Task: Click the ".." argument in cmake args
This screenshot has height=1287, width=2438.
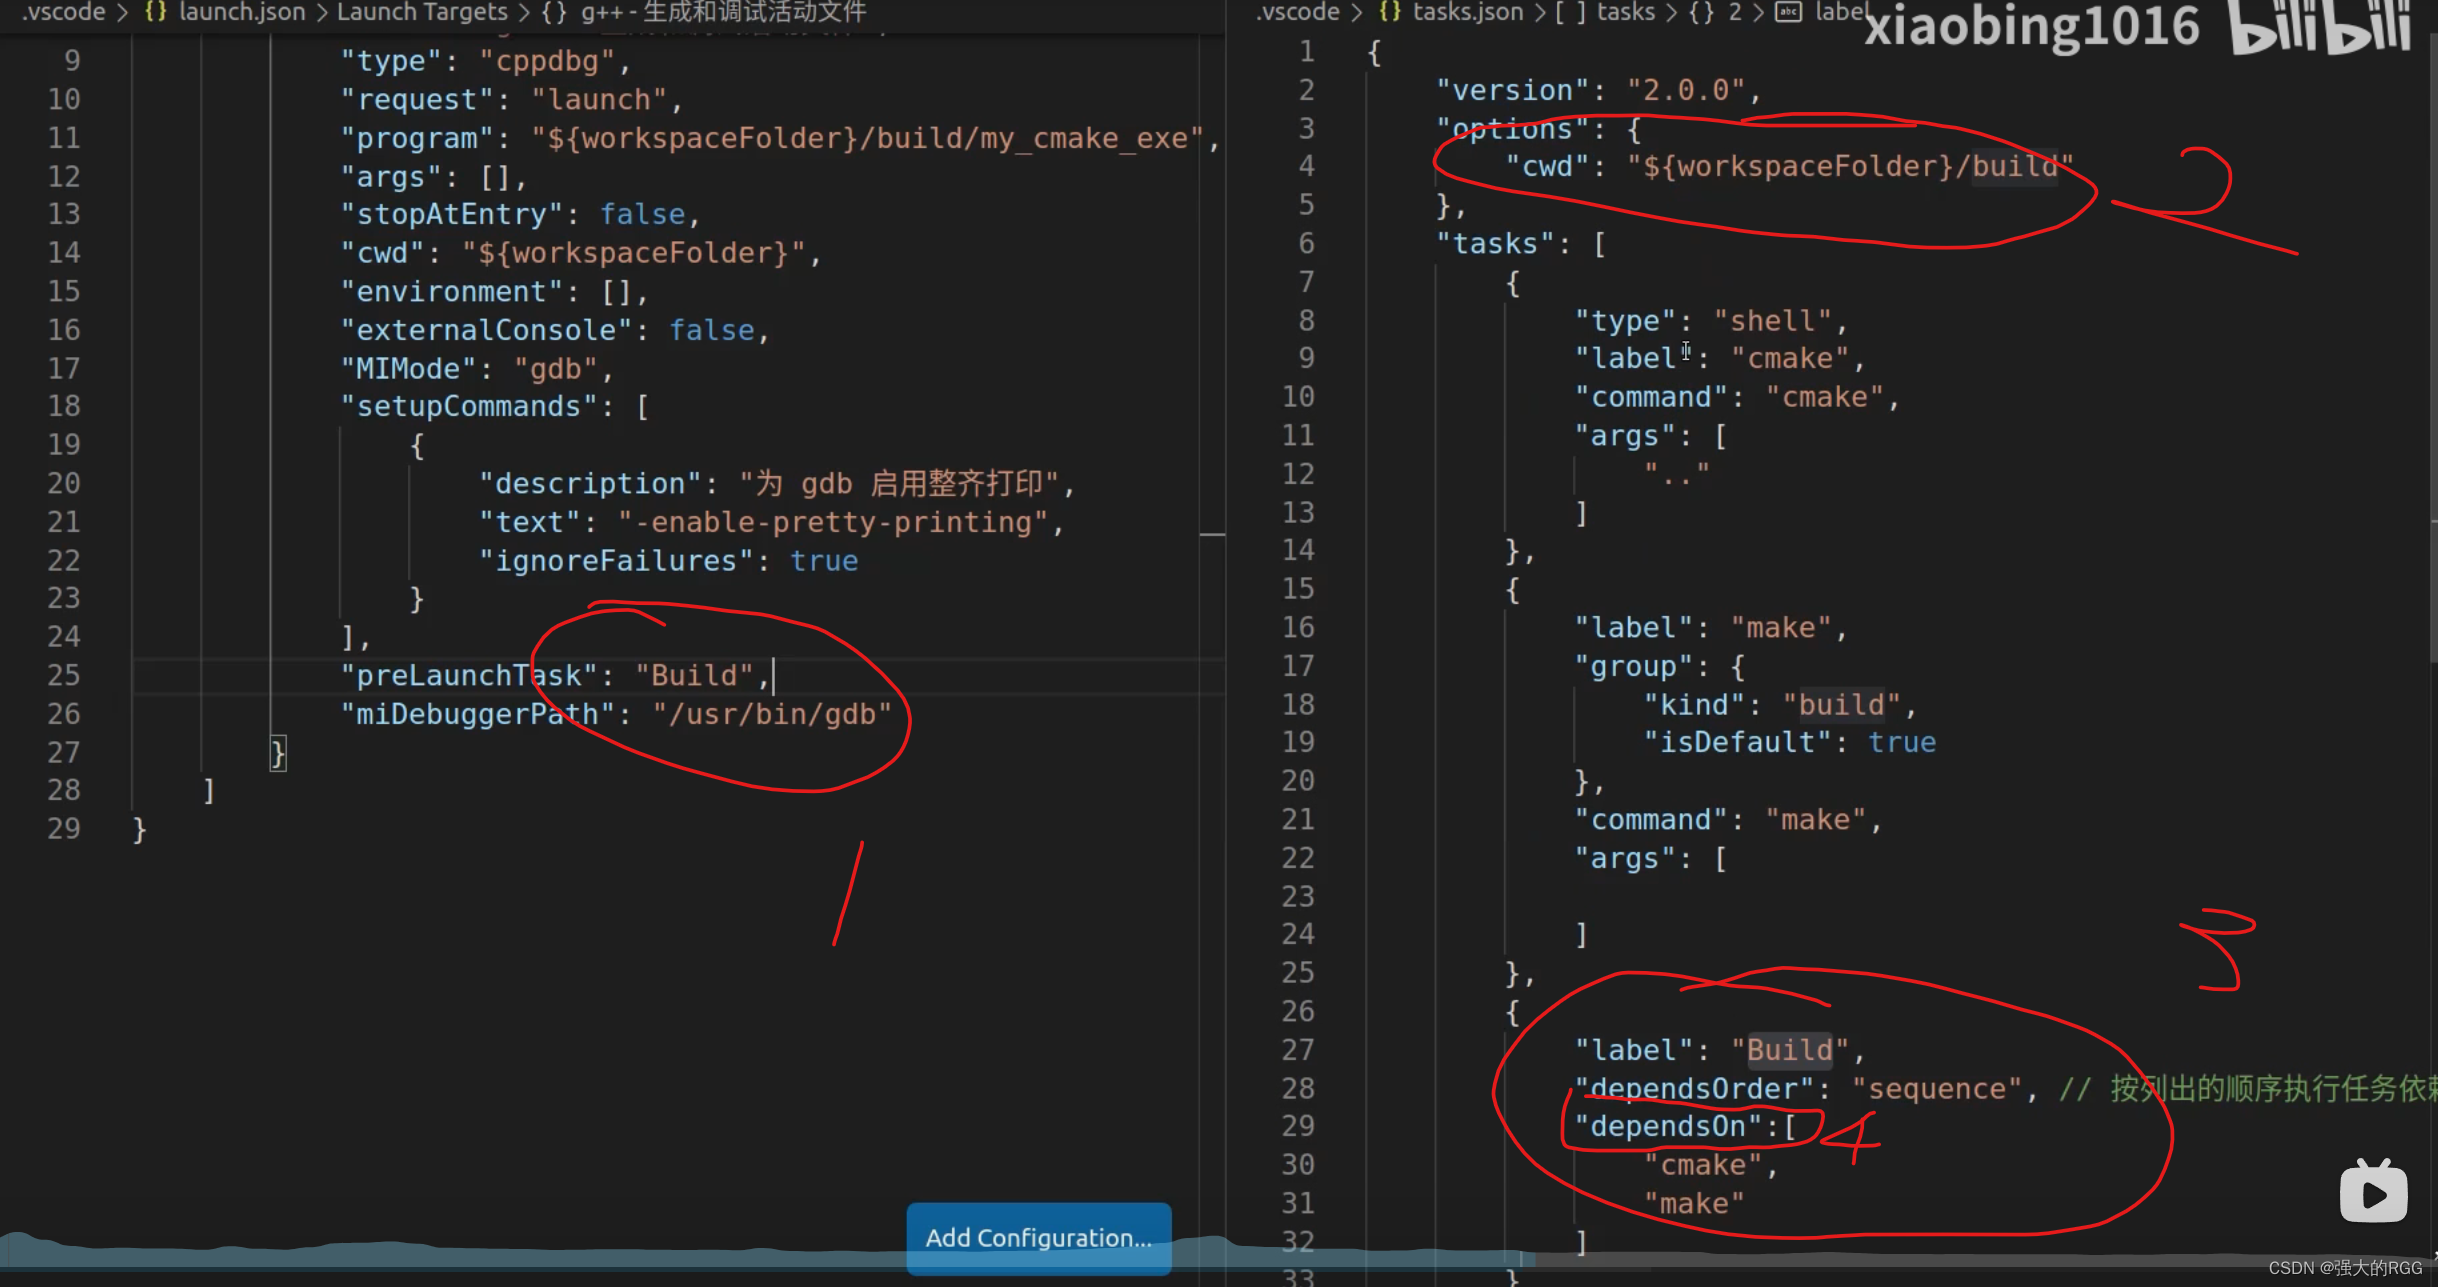Action: [x=1677, y=473]
